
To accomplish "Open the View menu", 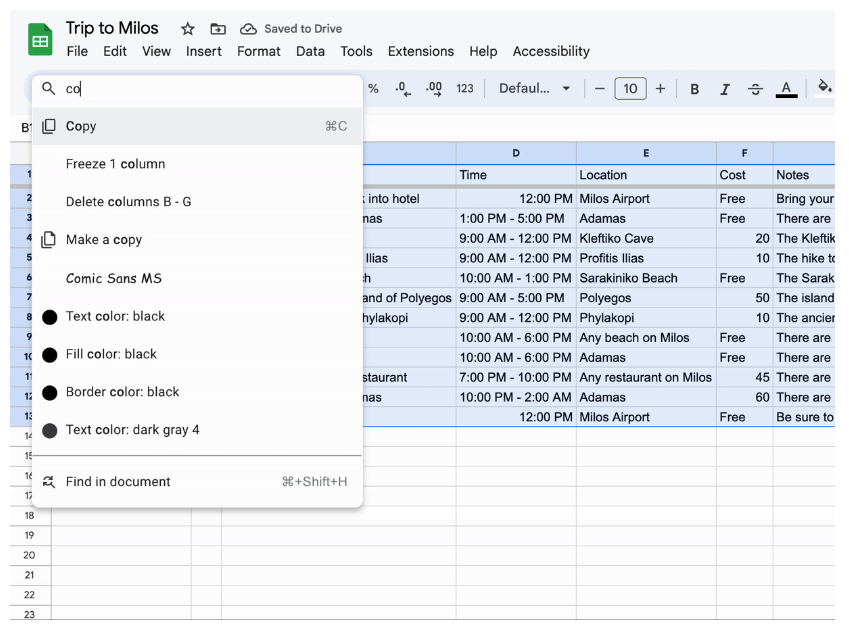I will [156, 51].
